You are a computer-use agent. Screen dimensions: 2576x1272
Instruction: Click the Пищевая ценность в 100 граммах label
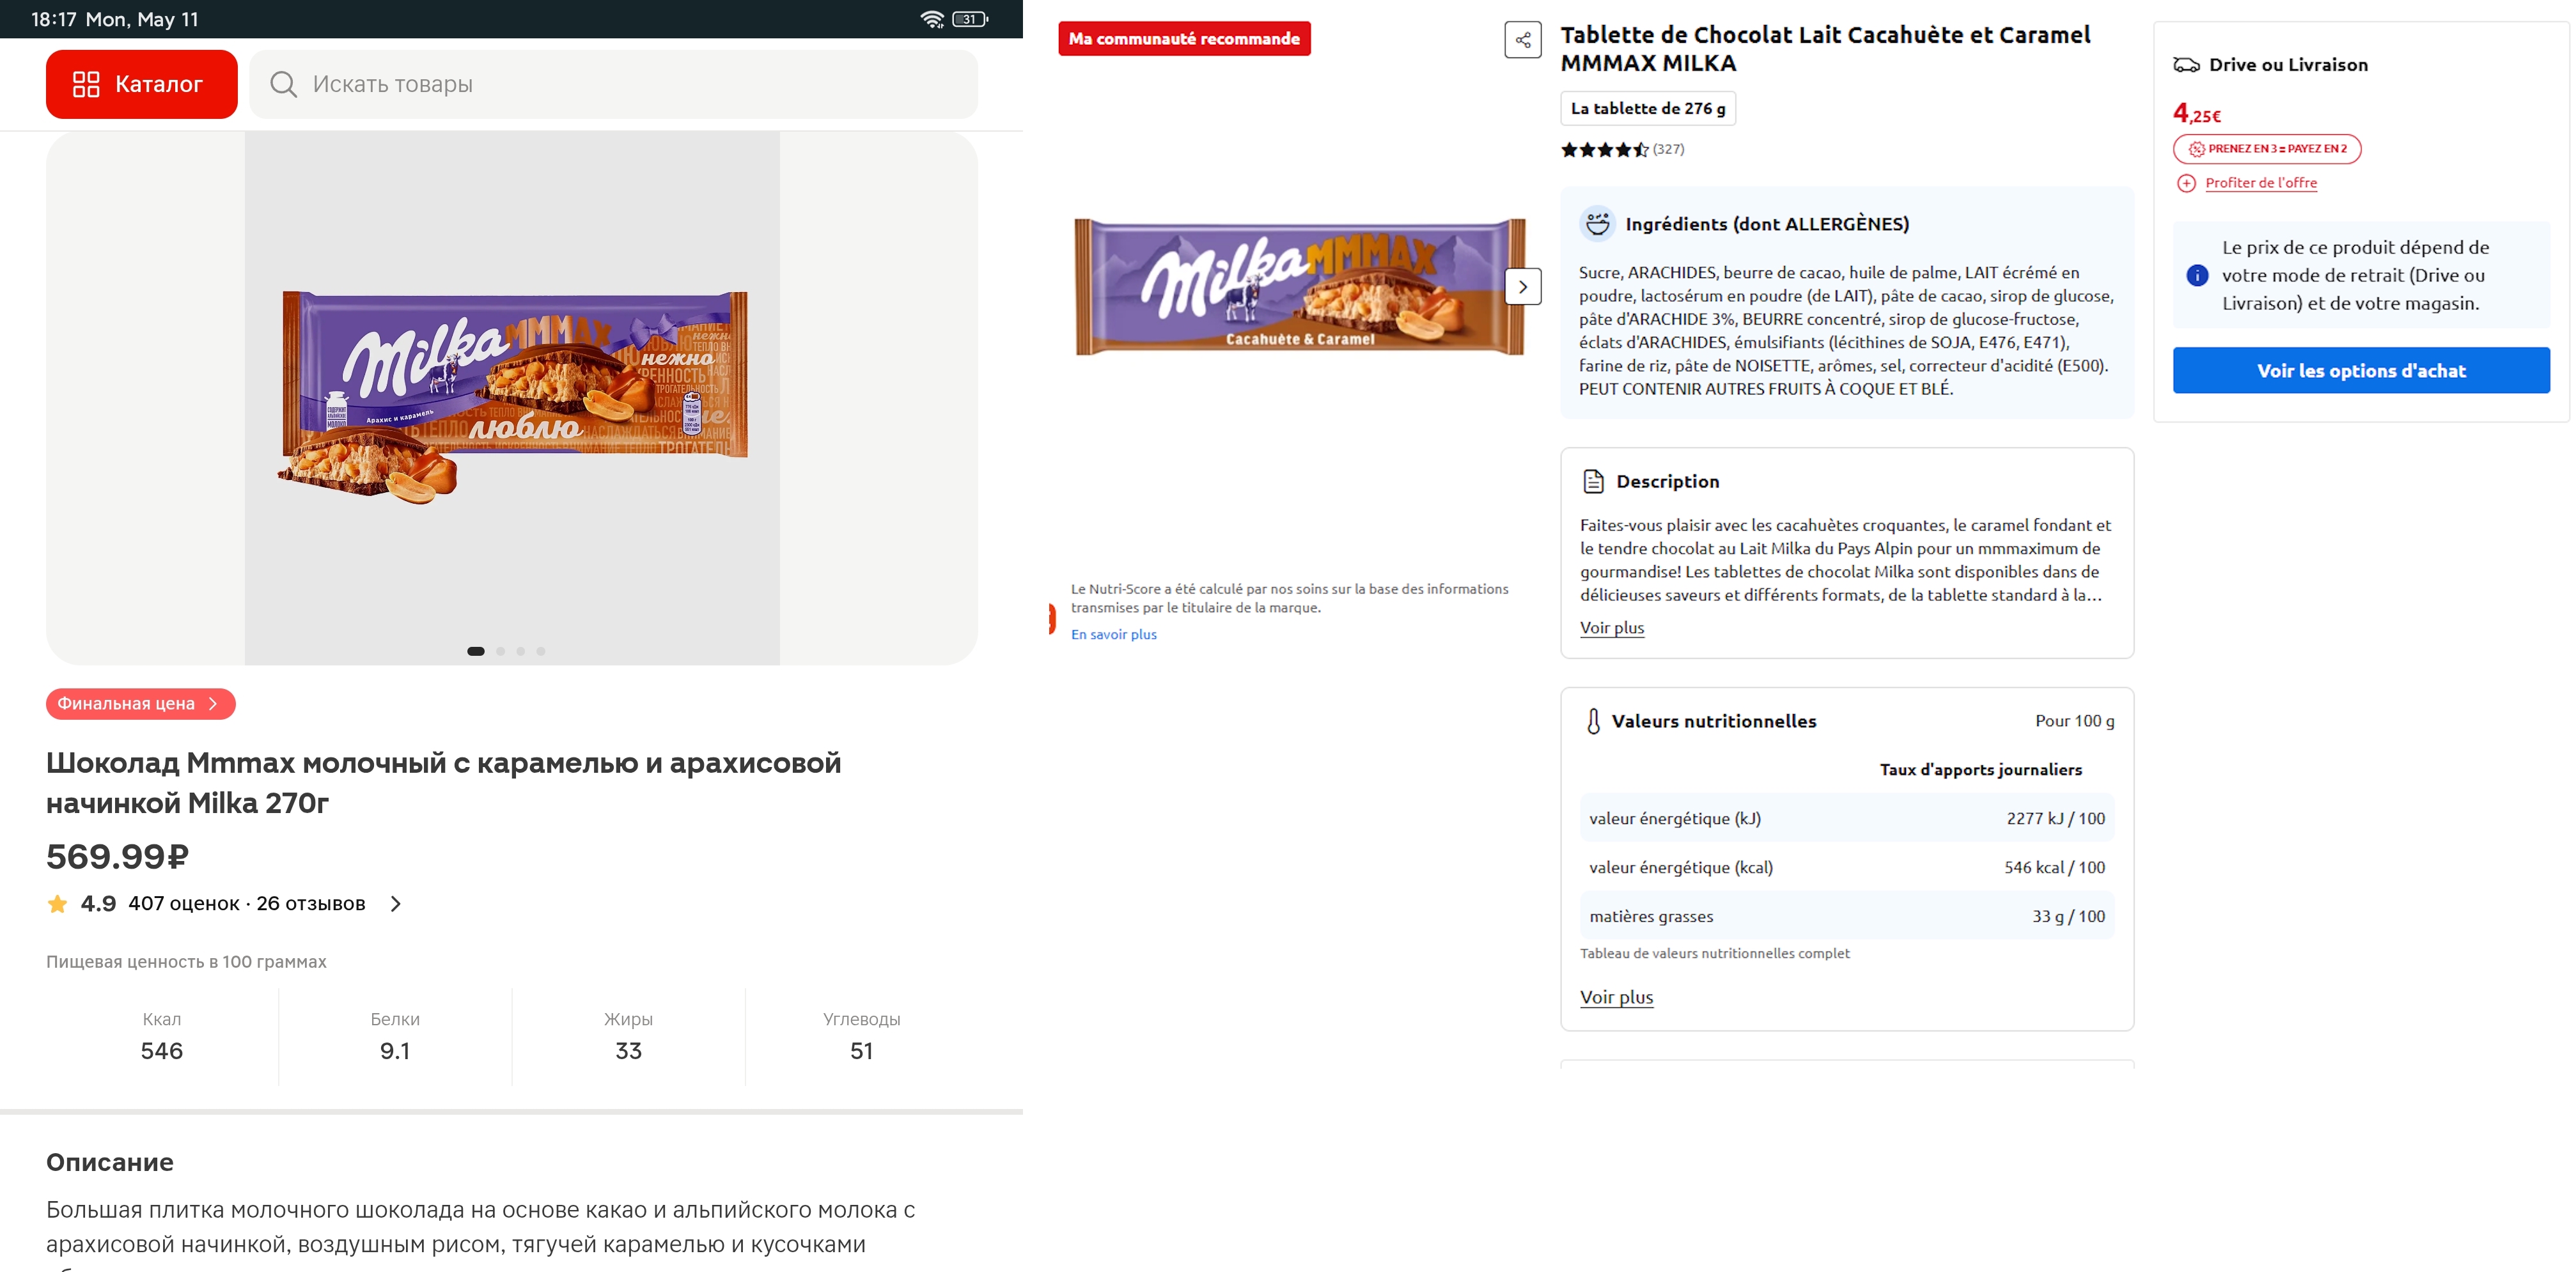[186, 962]
